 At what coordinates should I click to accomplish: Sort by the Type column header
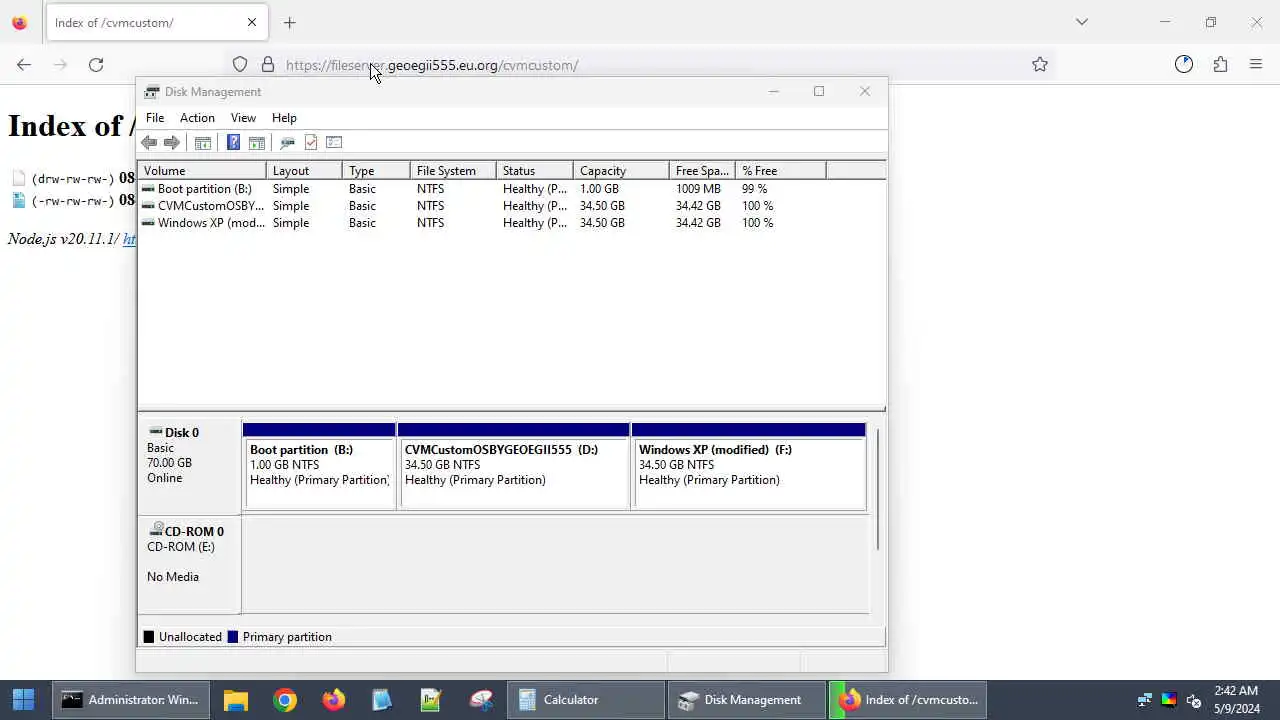pos(376,171)
